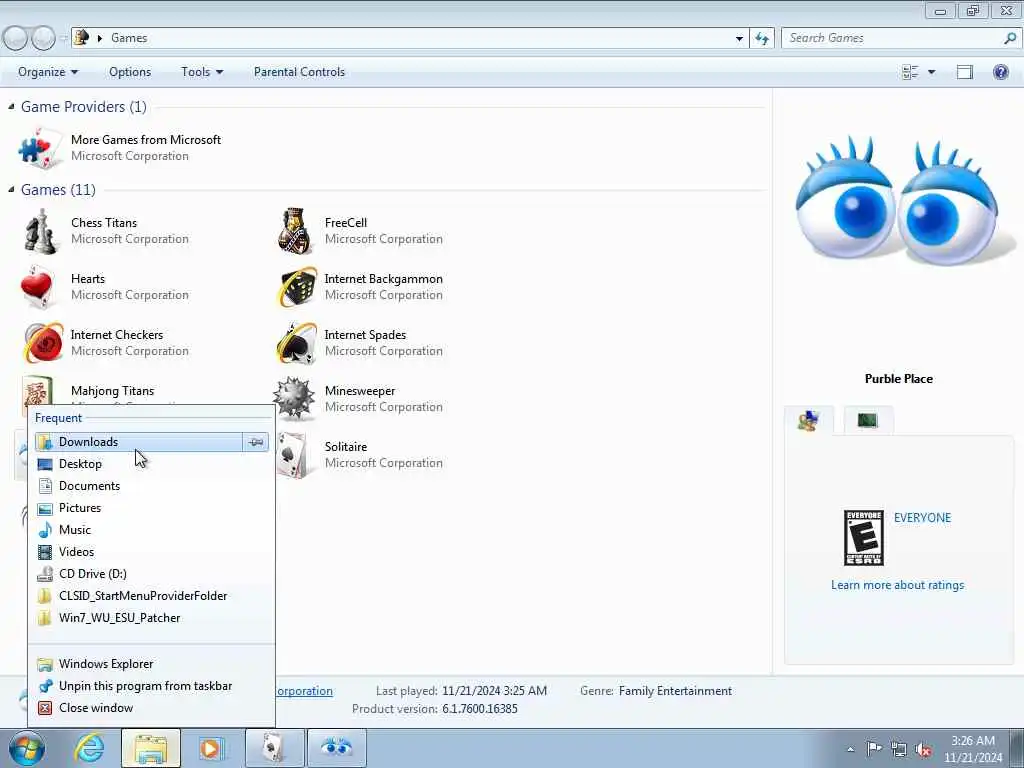Open More Games from Microsoft puzzle icon

40,148
